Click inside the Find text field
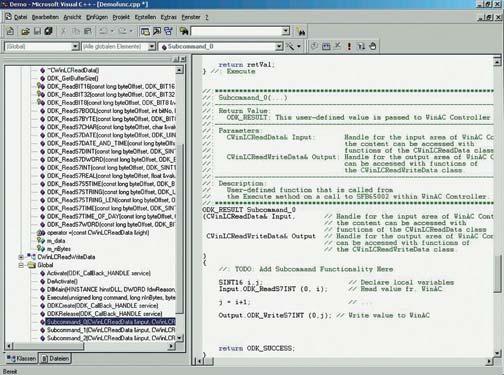Image resolution: width=504 pixels, height=375 pixels. (236, 31)
